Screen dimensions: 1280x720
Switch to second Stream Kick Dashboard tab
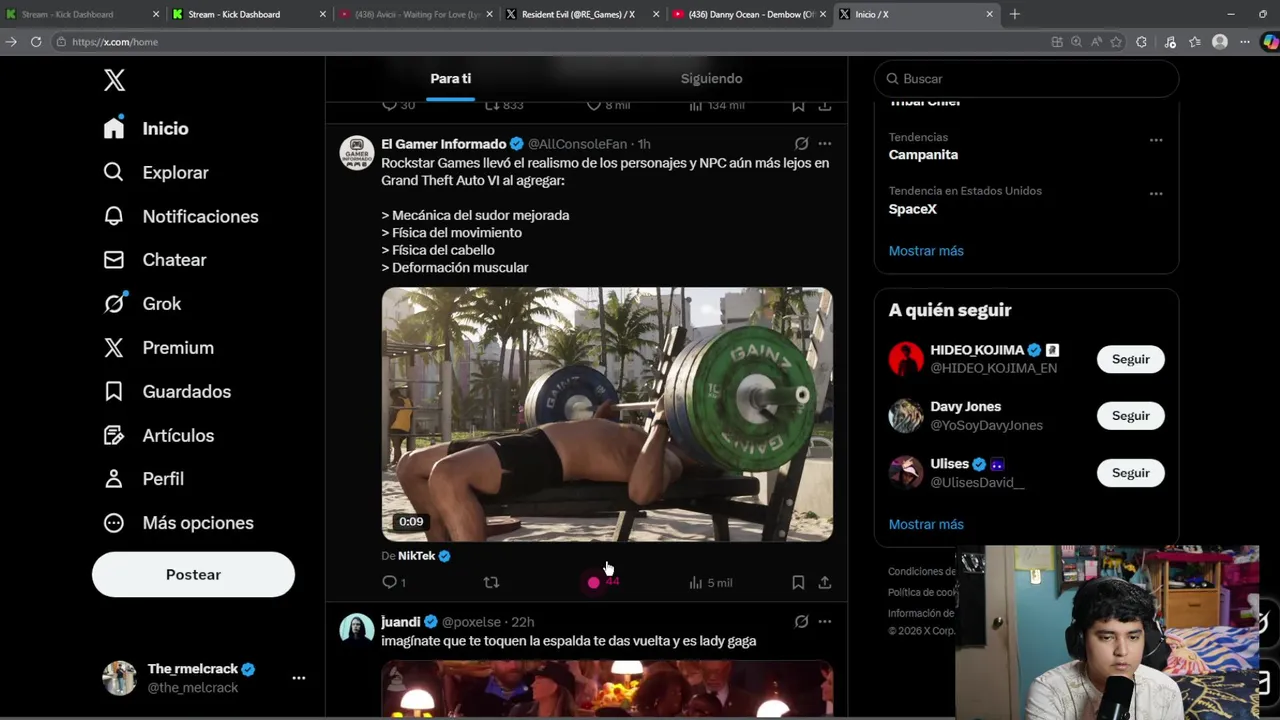248,14
